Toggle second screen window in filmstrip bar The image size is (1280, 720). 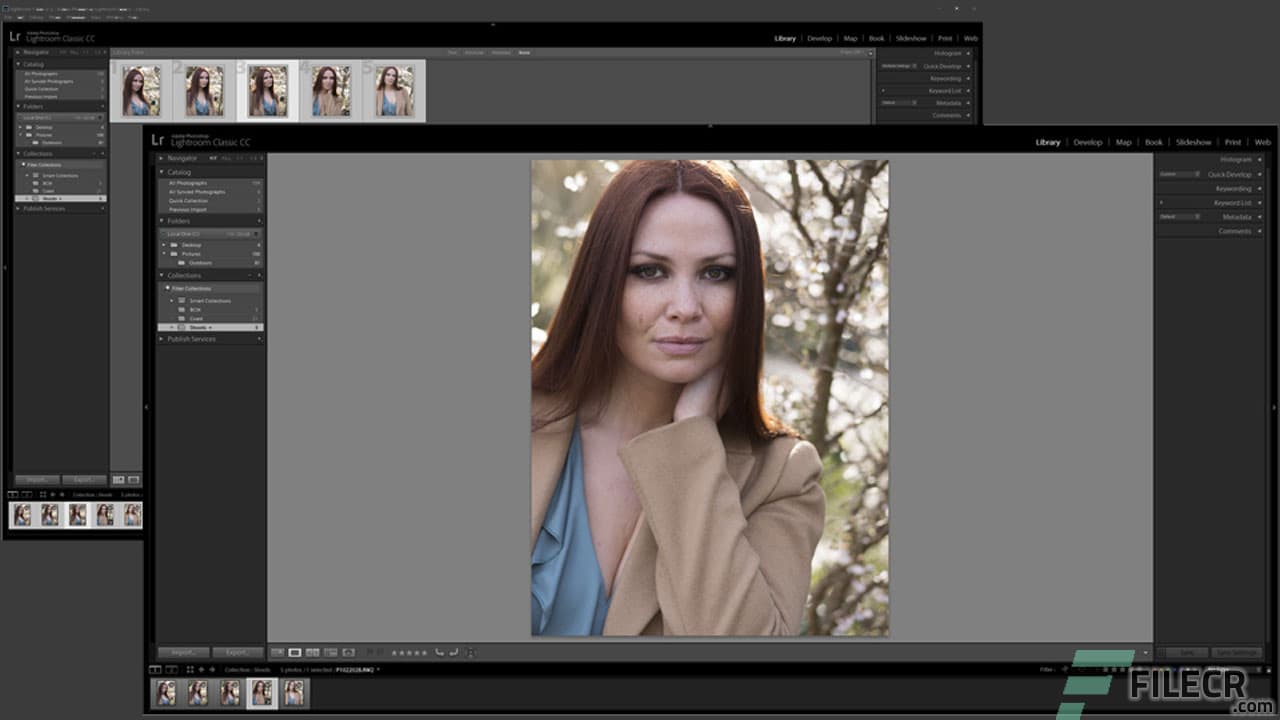170,668
